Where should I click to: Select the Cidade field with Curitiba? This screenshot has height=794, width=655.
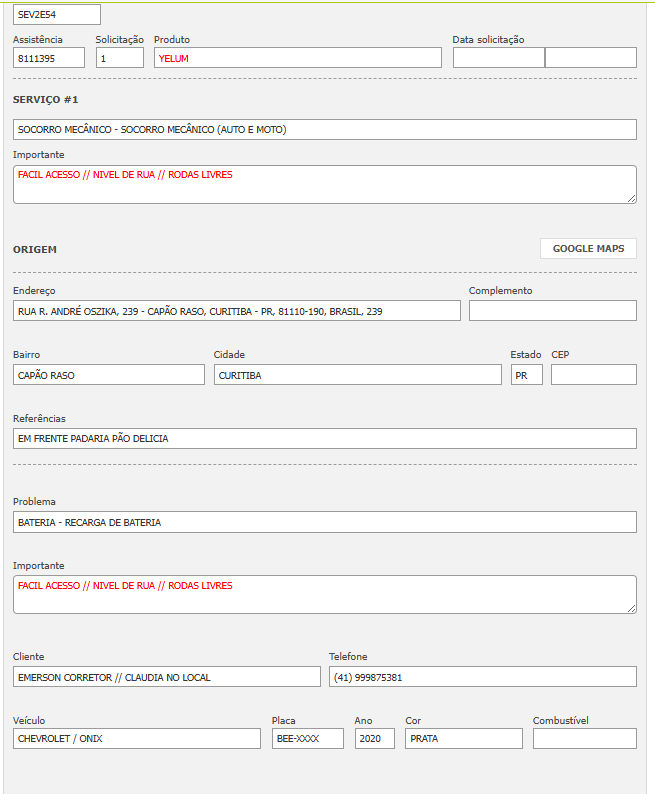point(357,375)
